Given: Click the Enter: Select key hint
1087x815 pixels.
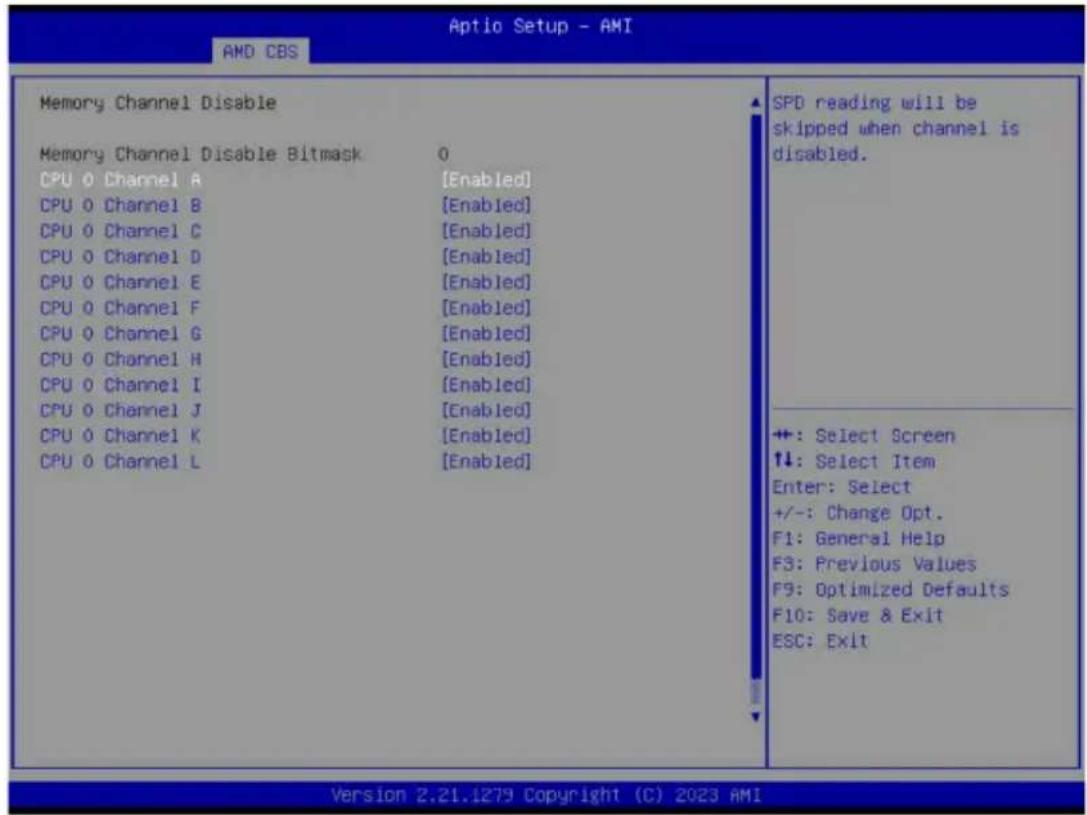Looking at the screenshot, I should [842, 487].
